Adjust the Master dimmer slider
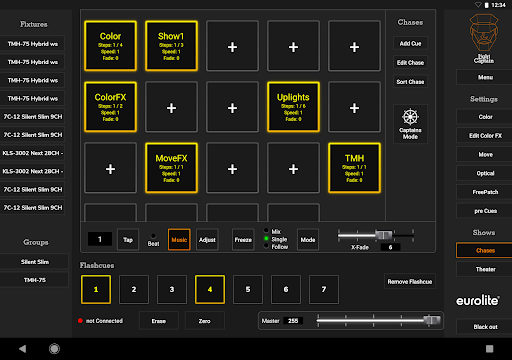 pyautogui.click(x=432, y=320)
